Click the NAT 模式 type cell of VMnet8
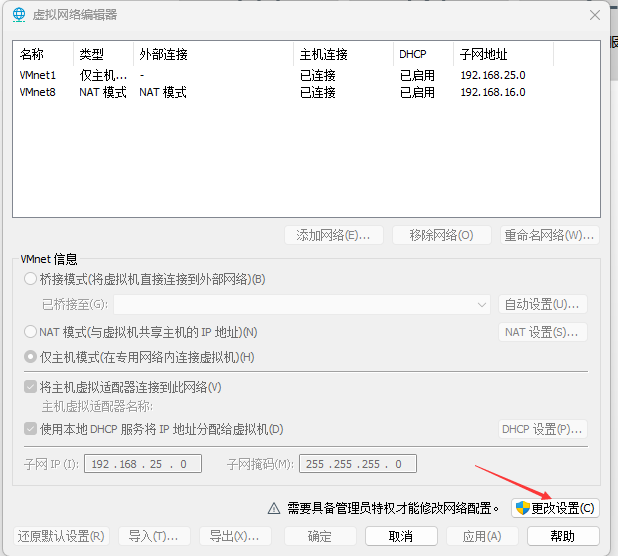 pyautogui.click(x=103, y=92)
